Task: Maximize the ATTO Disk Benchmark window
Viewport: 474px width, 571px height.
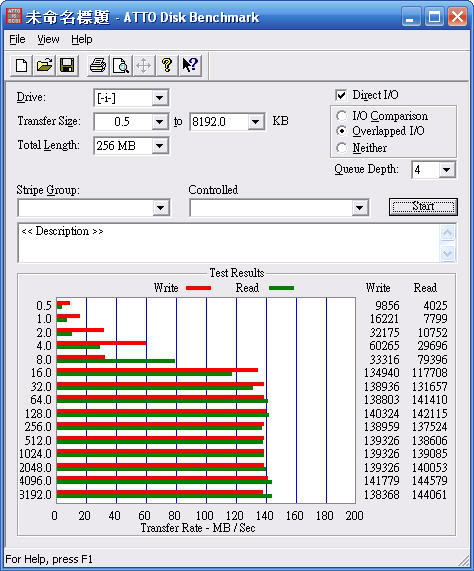Action: point(434,17)
